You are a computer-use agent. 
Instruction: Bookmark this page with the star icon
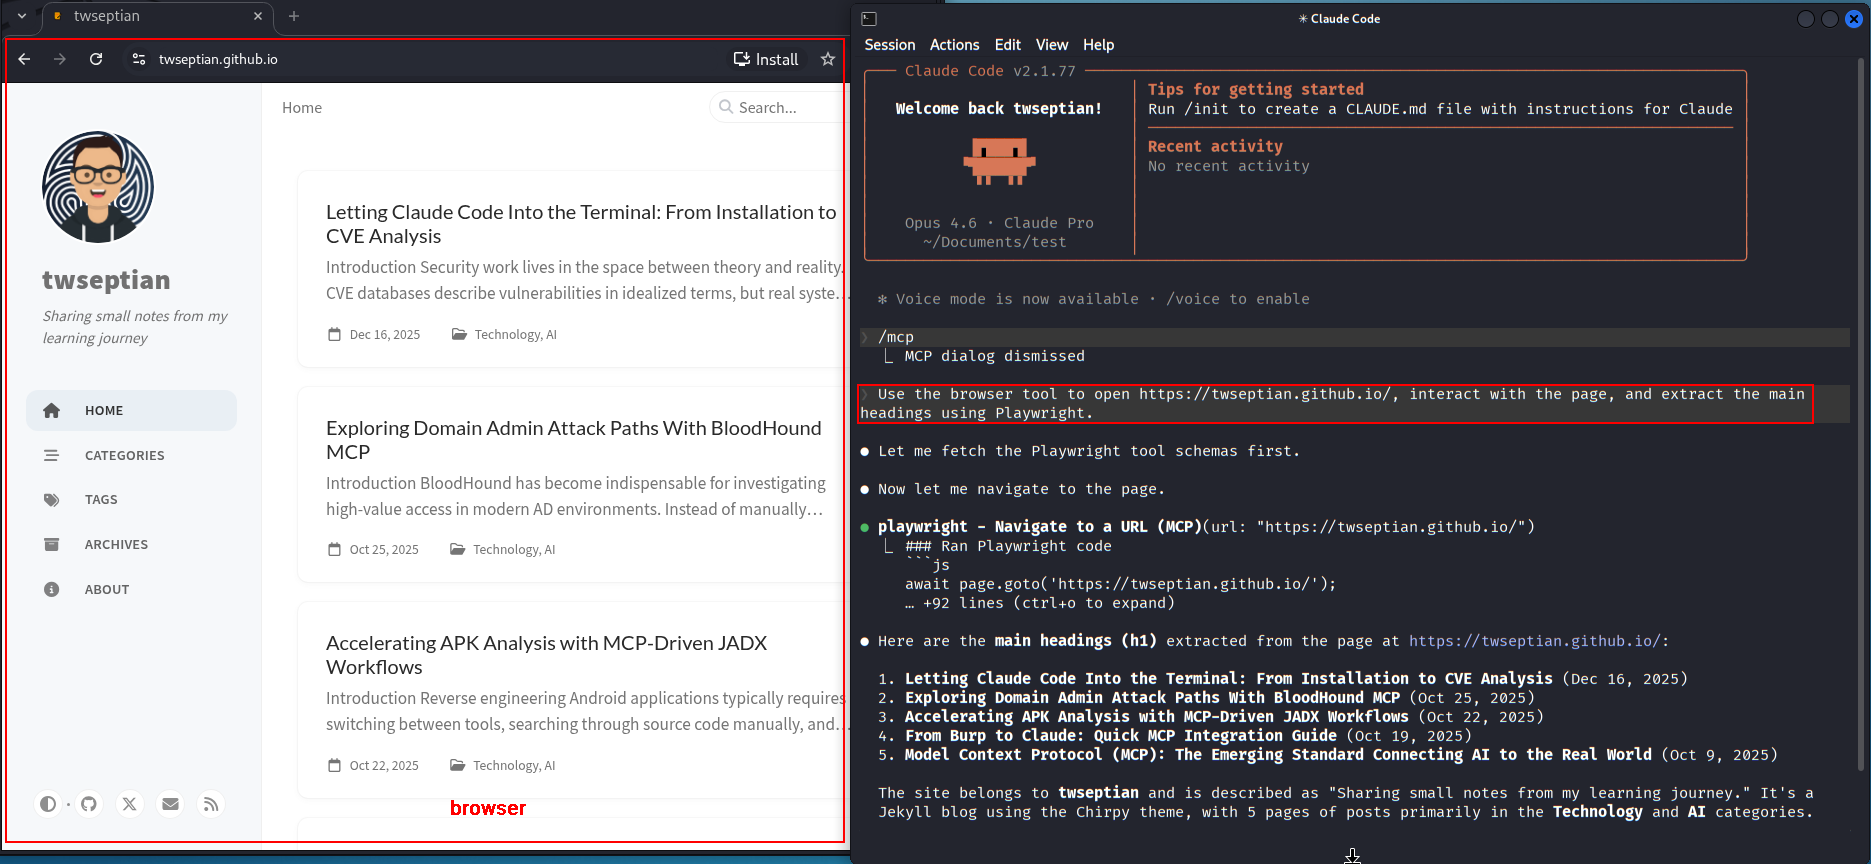click(x=827, y=59)
